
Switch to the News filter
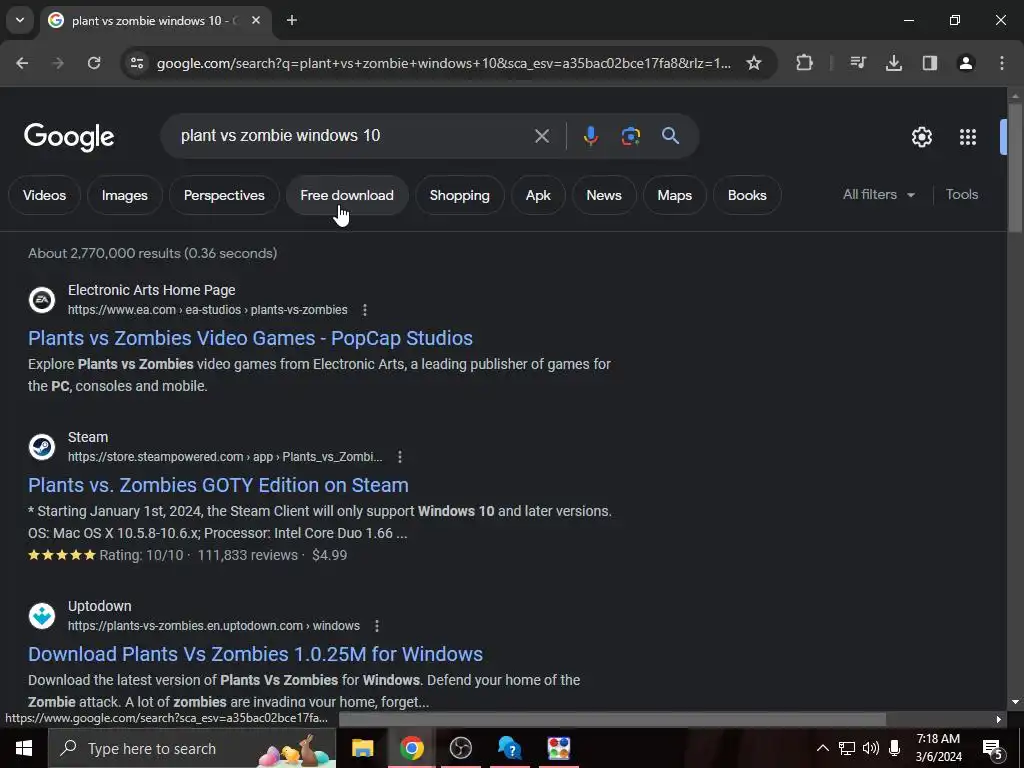(x=604, y=195)
